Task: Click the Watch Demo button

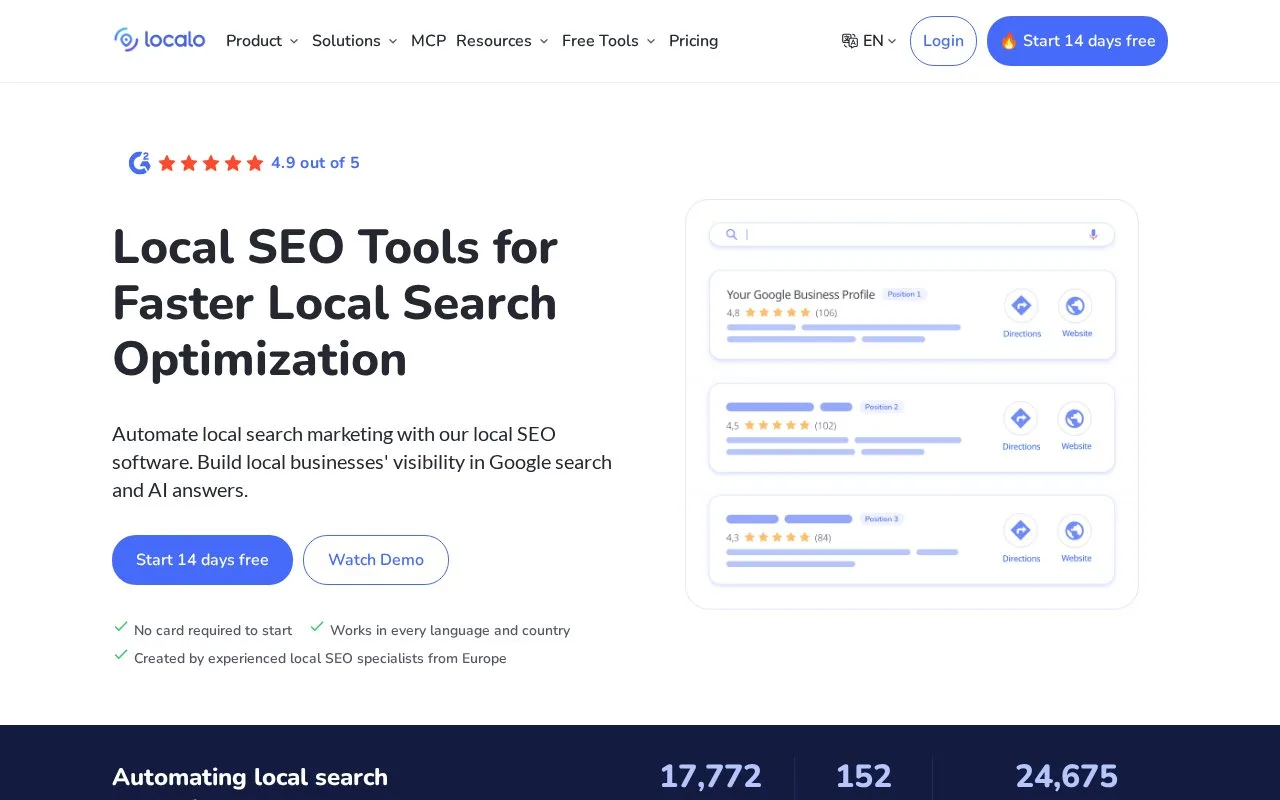Action: [x=376, y=560]
